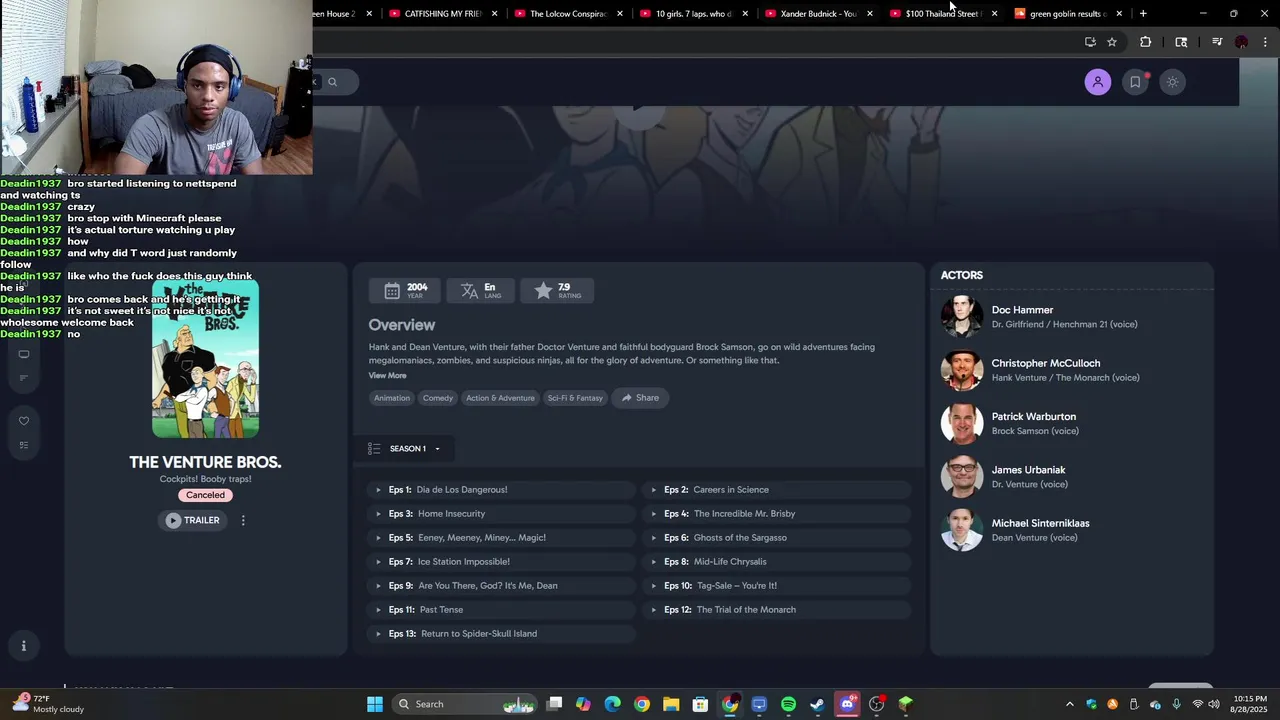
Task: Expand Eps 1 Dia de Los Dangerous!
Action: tap(502, 490)
